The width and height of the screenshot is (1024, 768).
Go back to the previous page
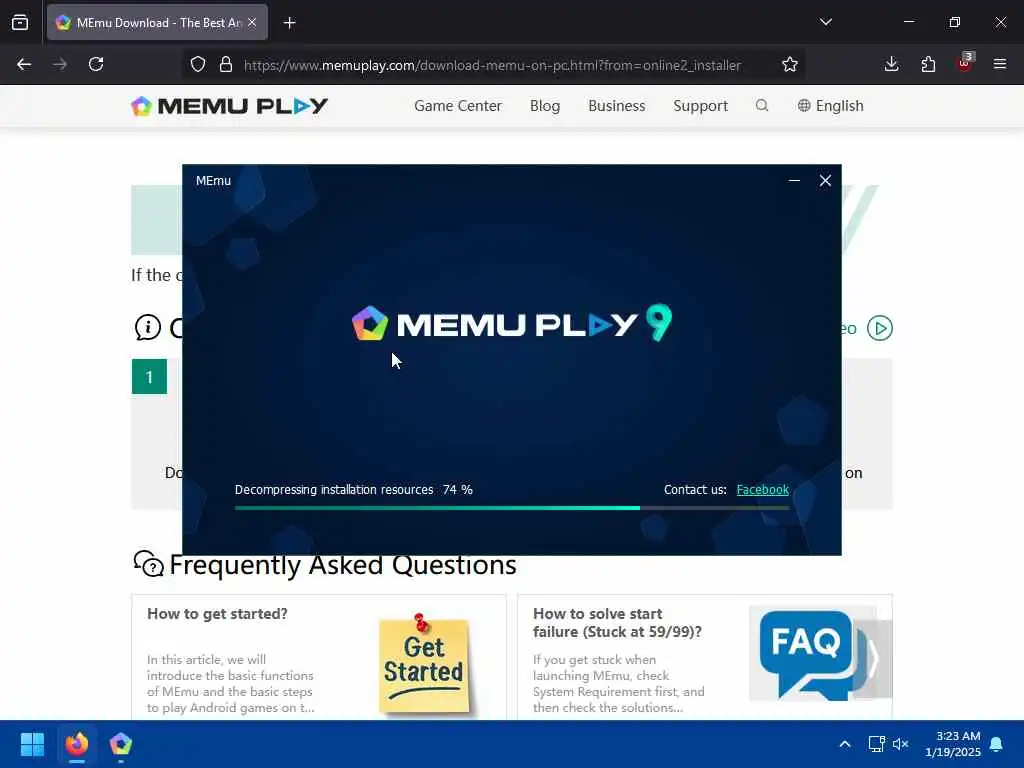(x=24, y=64)
